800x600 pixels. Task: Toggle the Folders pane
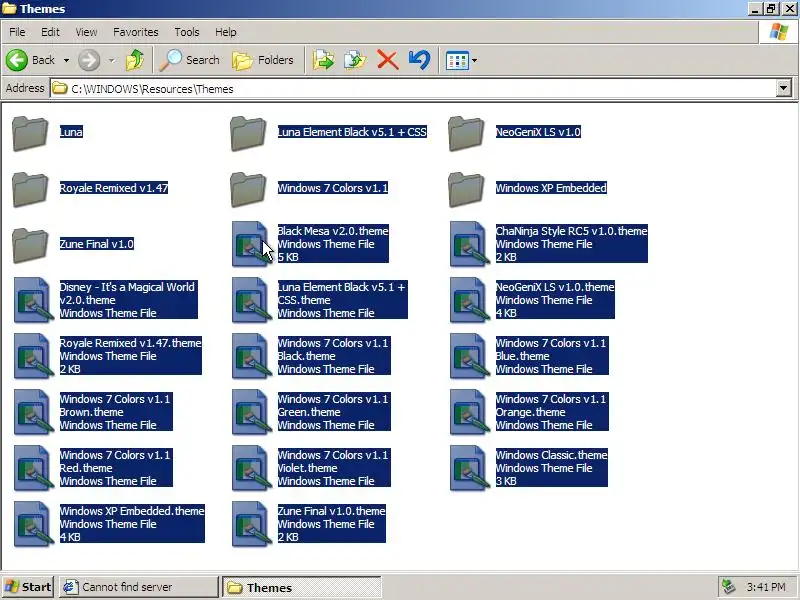pyautogui.click(x=263, y=60)
